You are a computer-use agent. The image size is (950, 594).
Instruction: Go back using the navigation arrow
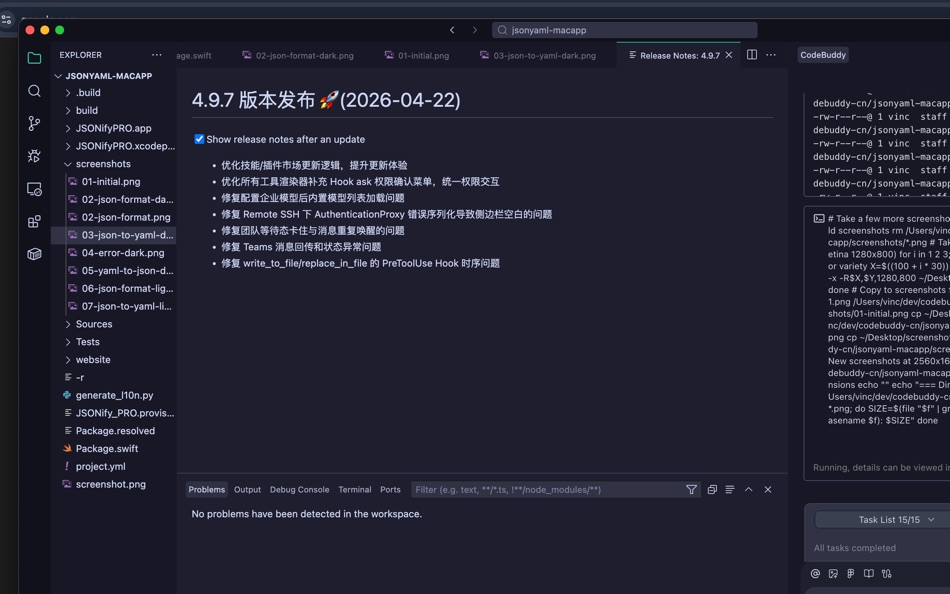click(452, 30)
